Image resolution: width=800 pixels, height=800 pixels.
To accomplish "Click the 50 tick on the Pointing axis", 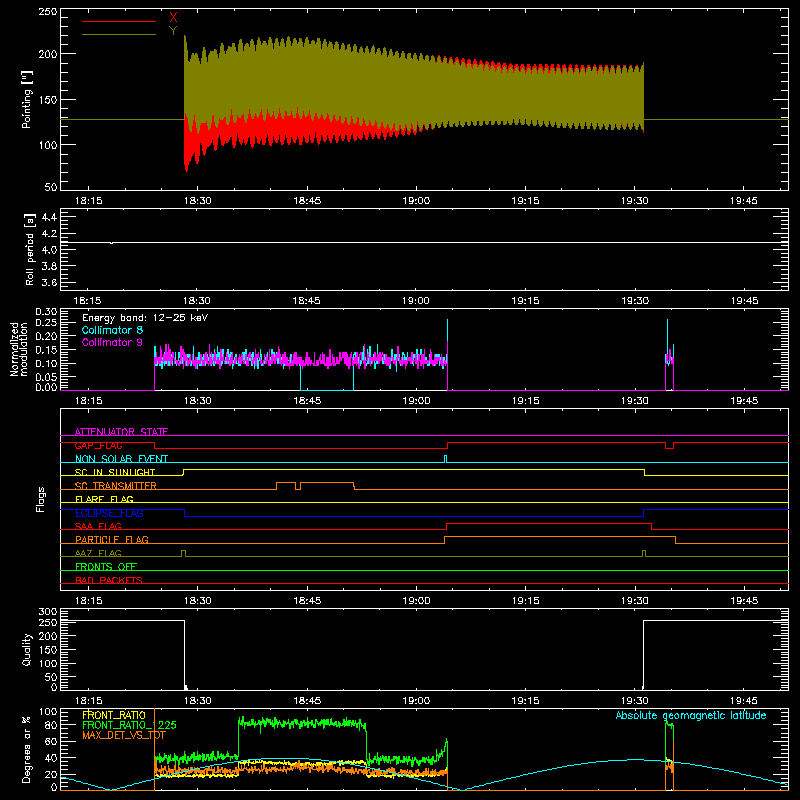I will pos(51,187).
